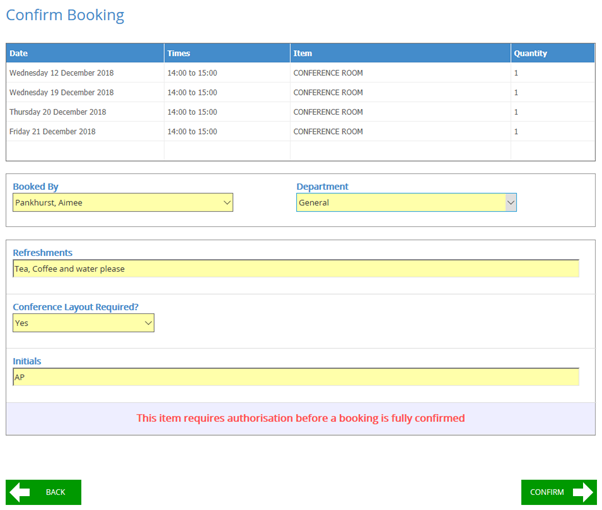Open the Department dropdown showing General
The width and height of the screenshot is (602, 510).
click(406, 202)
